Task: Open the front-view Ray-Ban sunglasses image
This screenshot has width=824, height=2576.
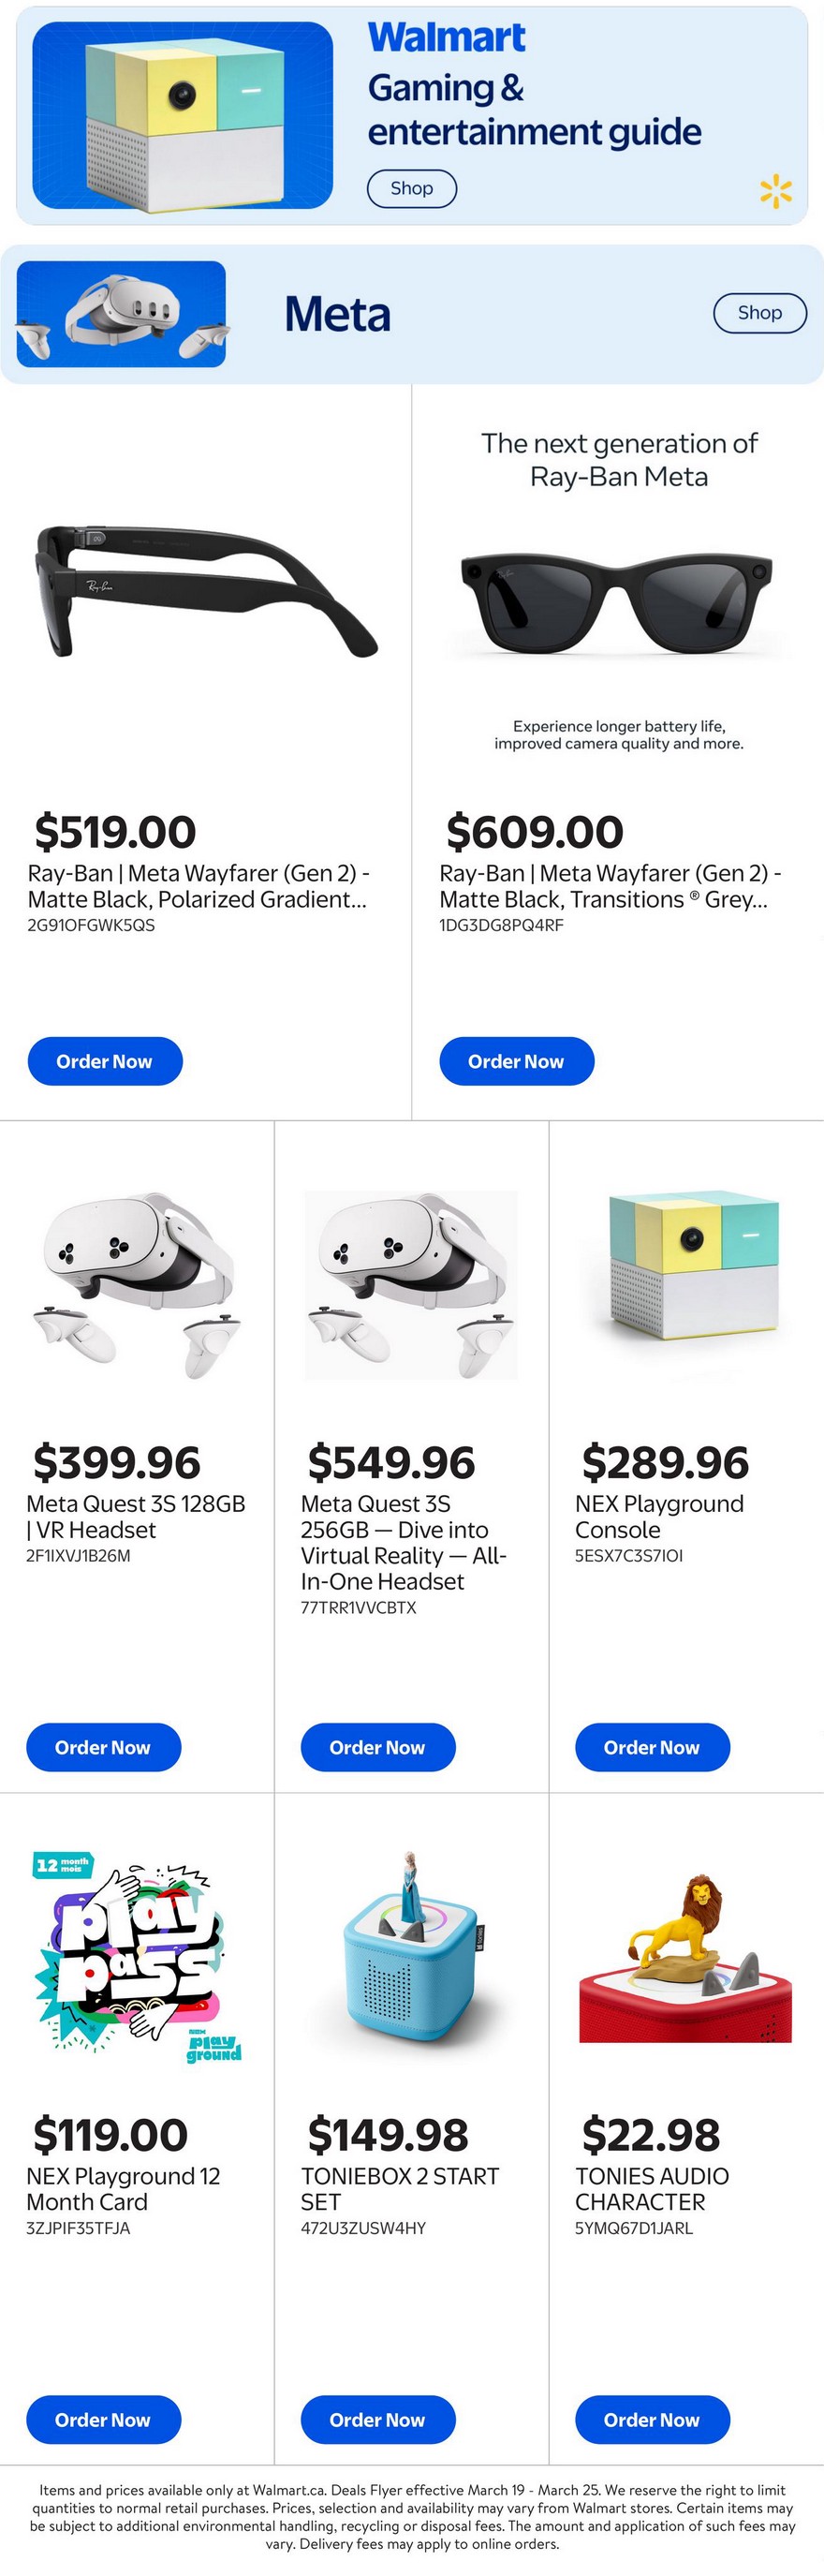Action: click(617, 600)
